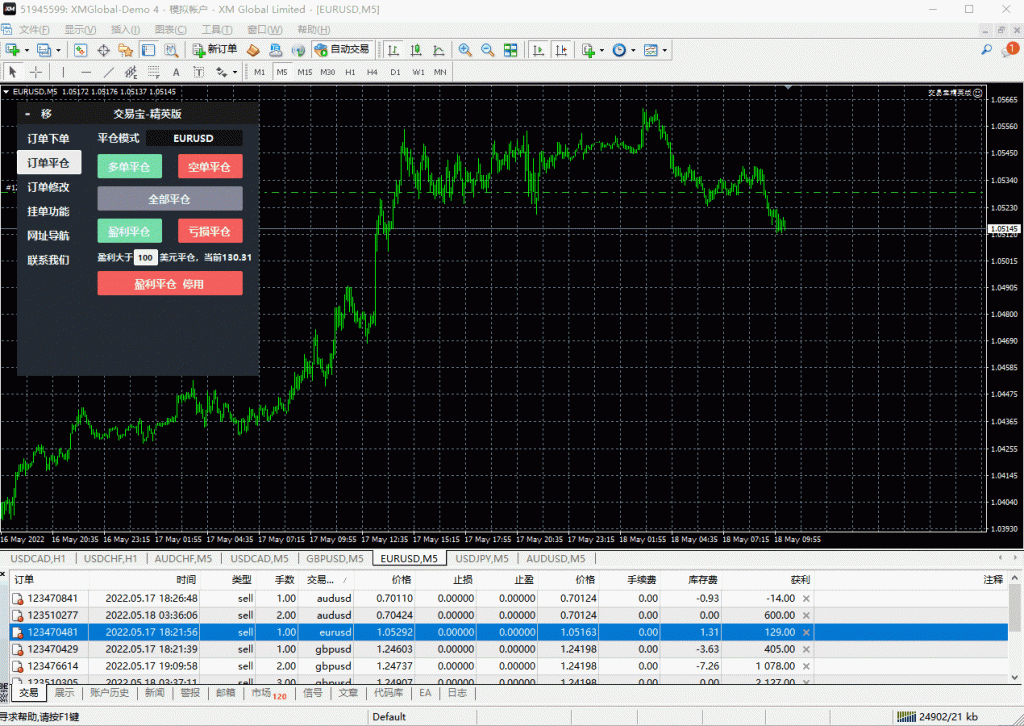Open search with the magnifier icon
This screenshot has height=726, width=1024.
[x=987, y=49]
